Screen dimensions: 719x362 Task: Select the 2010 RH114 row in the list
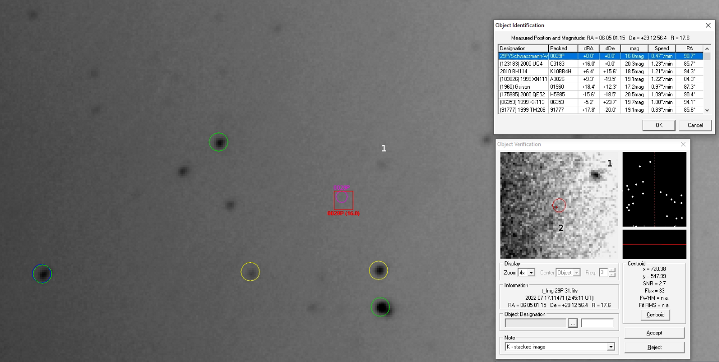tap(601, 72)
